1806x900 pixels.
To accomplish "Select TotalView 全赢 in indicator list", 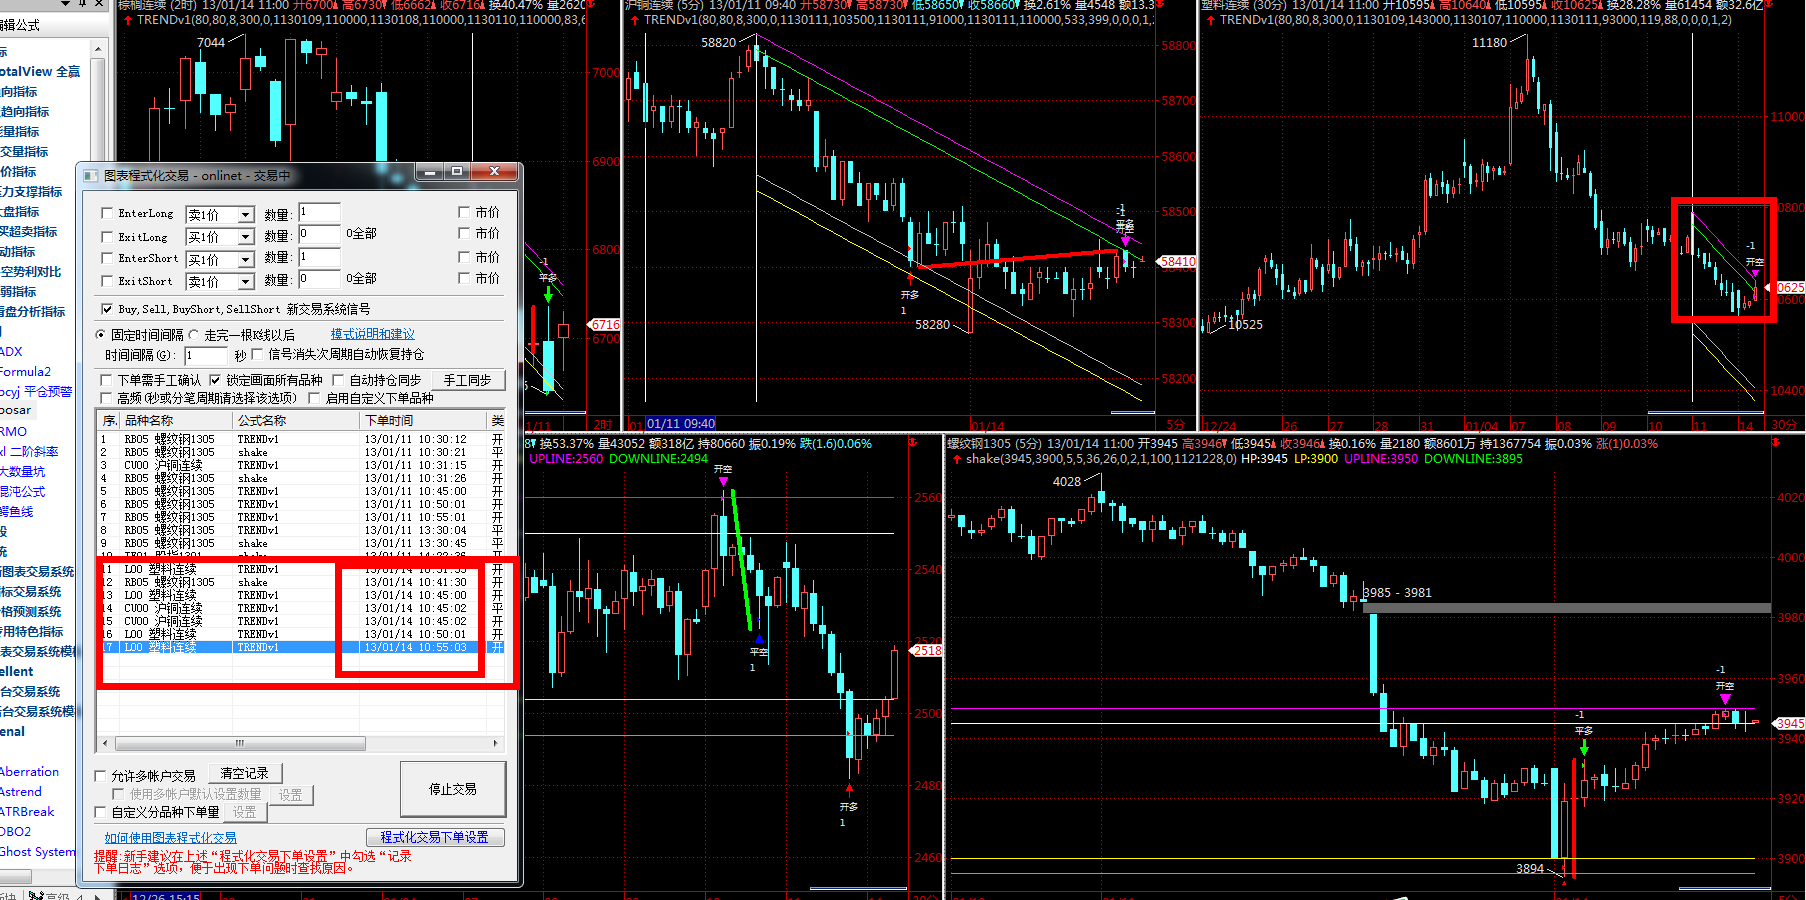I will tap(40, 71).
